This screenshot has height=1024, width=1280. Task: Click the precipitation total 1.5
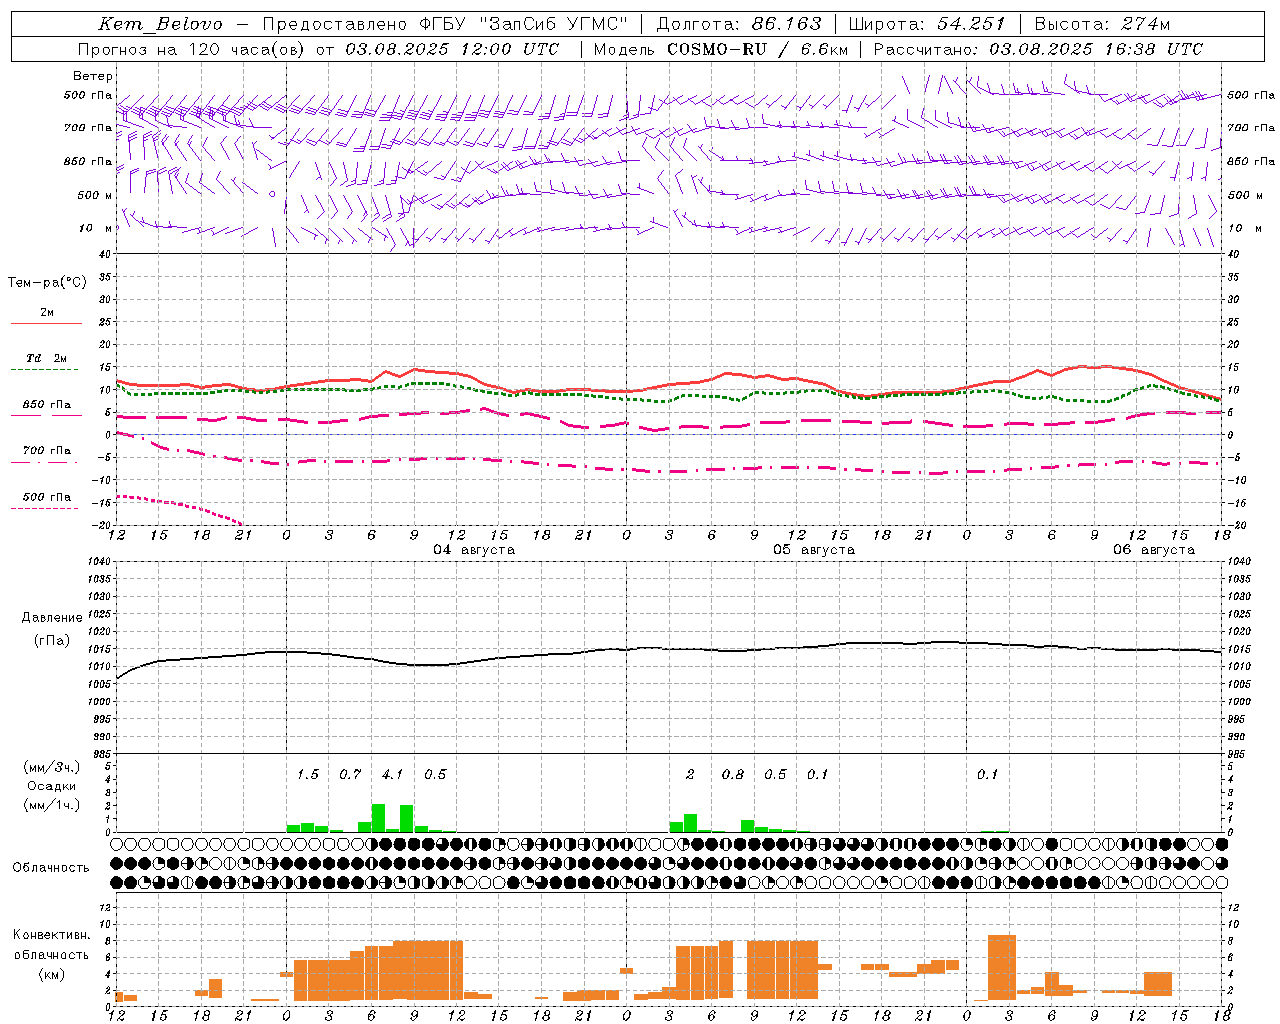pos(308,774)
